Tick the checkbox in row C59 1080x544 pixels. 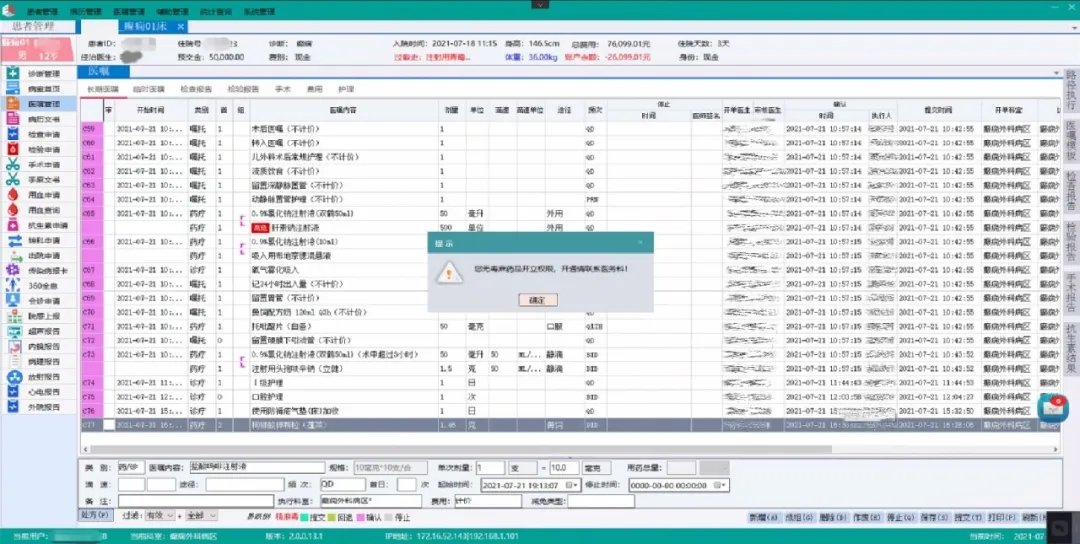point(109,130)
